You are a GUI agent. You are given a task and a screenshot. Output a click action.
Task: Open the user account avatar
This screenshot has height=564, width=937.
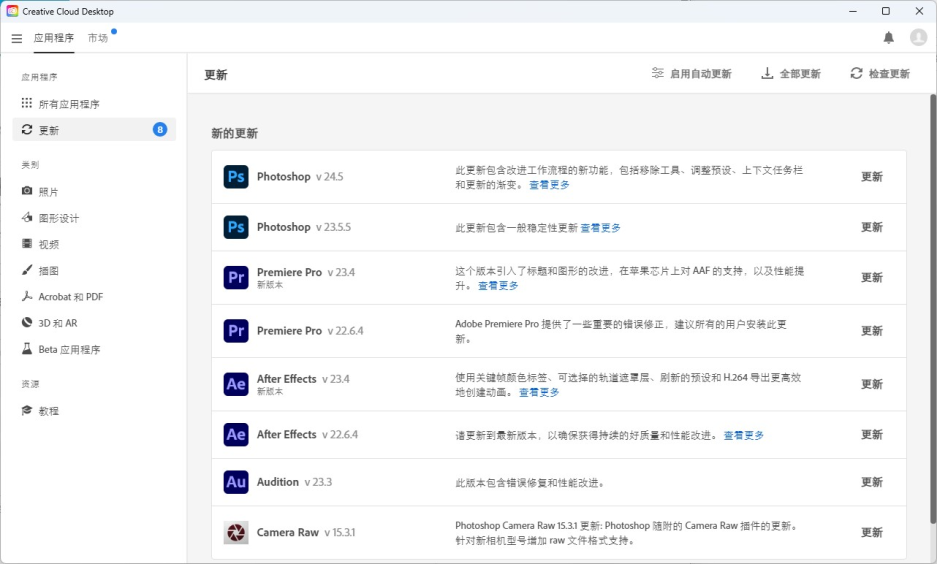[918, 38]
